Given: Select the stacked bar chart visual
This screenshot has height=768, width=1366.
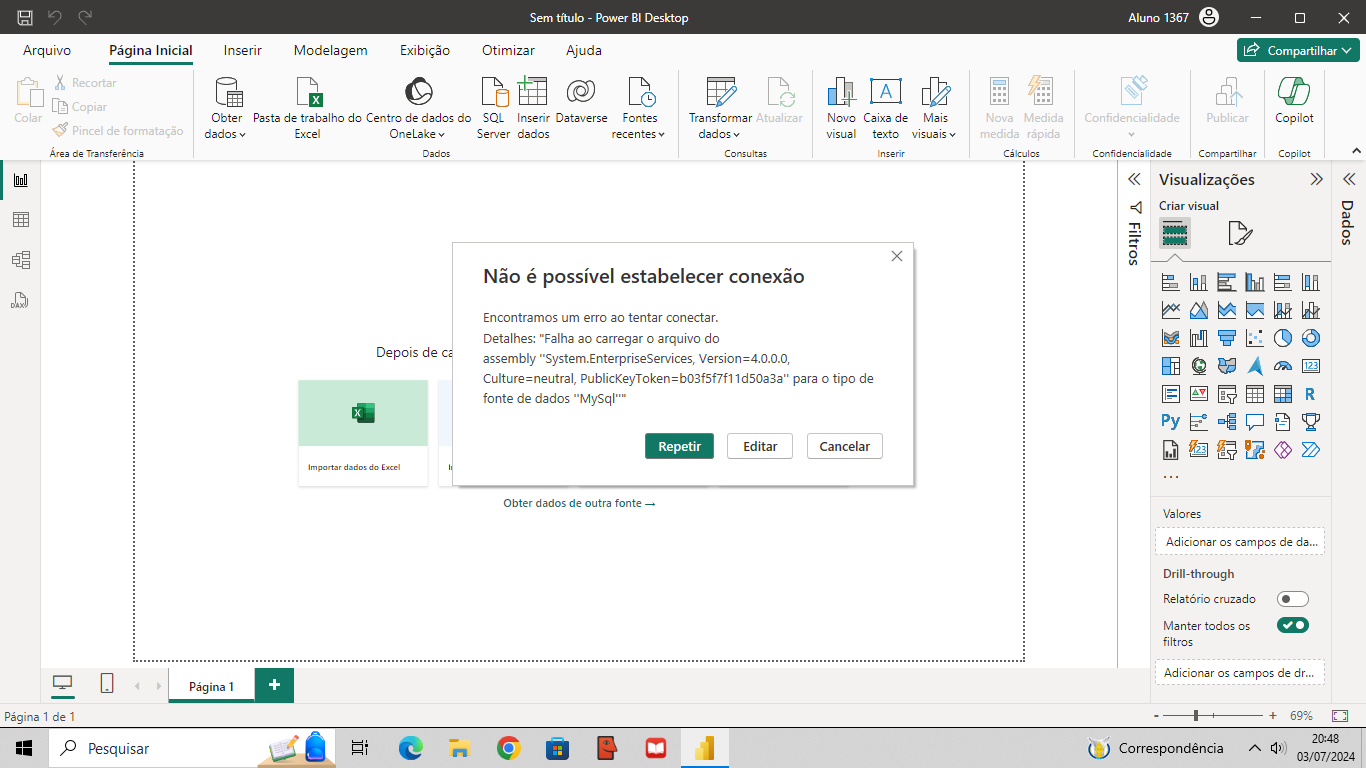Looking at the screenshot, I should point(1171,282).
